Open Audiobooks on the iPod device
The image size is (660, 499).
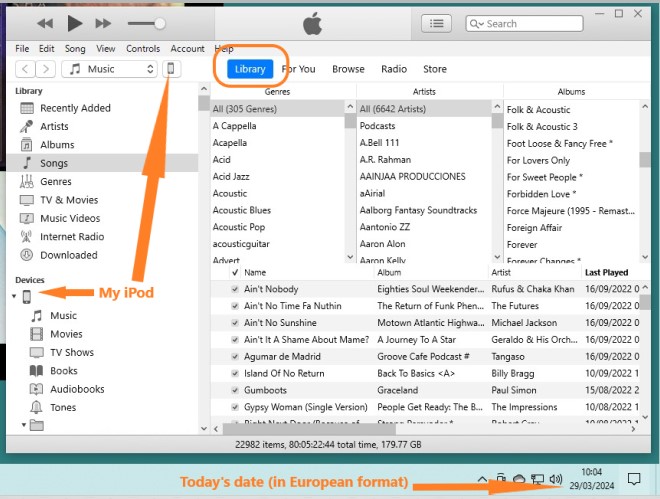[77, 389]
